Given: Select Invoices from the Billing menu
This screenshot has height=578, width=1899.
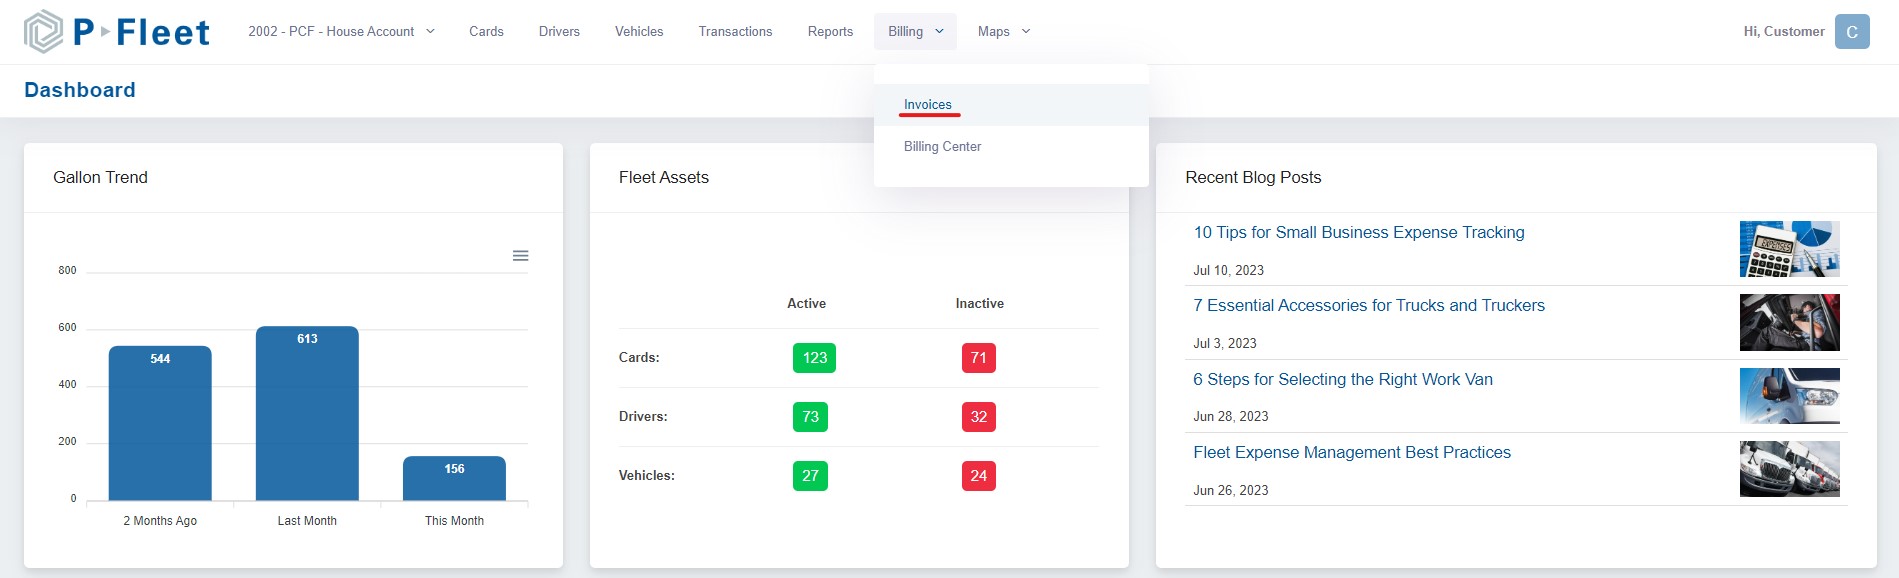Looking at the screenshot, I should pos(928,105).
